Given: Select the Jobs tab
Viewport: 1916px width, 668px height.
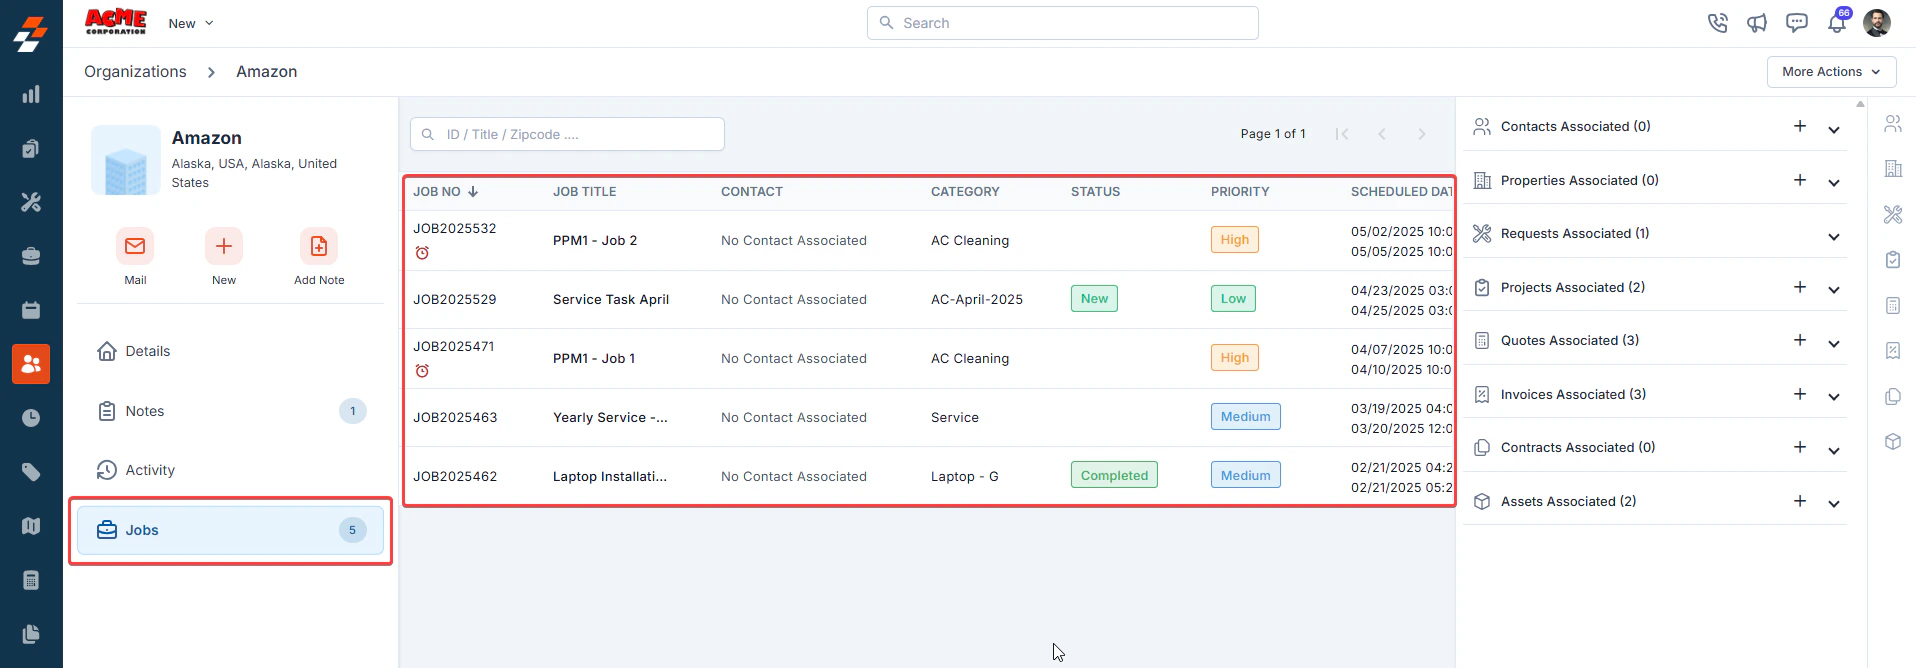Looking at the screenshot, I should click(230, 530).
